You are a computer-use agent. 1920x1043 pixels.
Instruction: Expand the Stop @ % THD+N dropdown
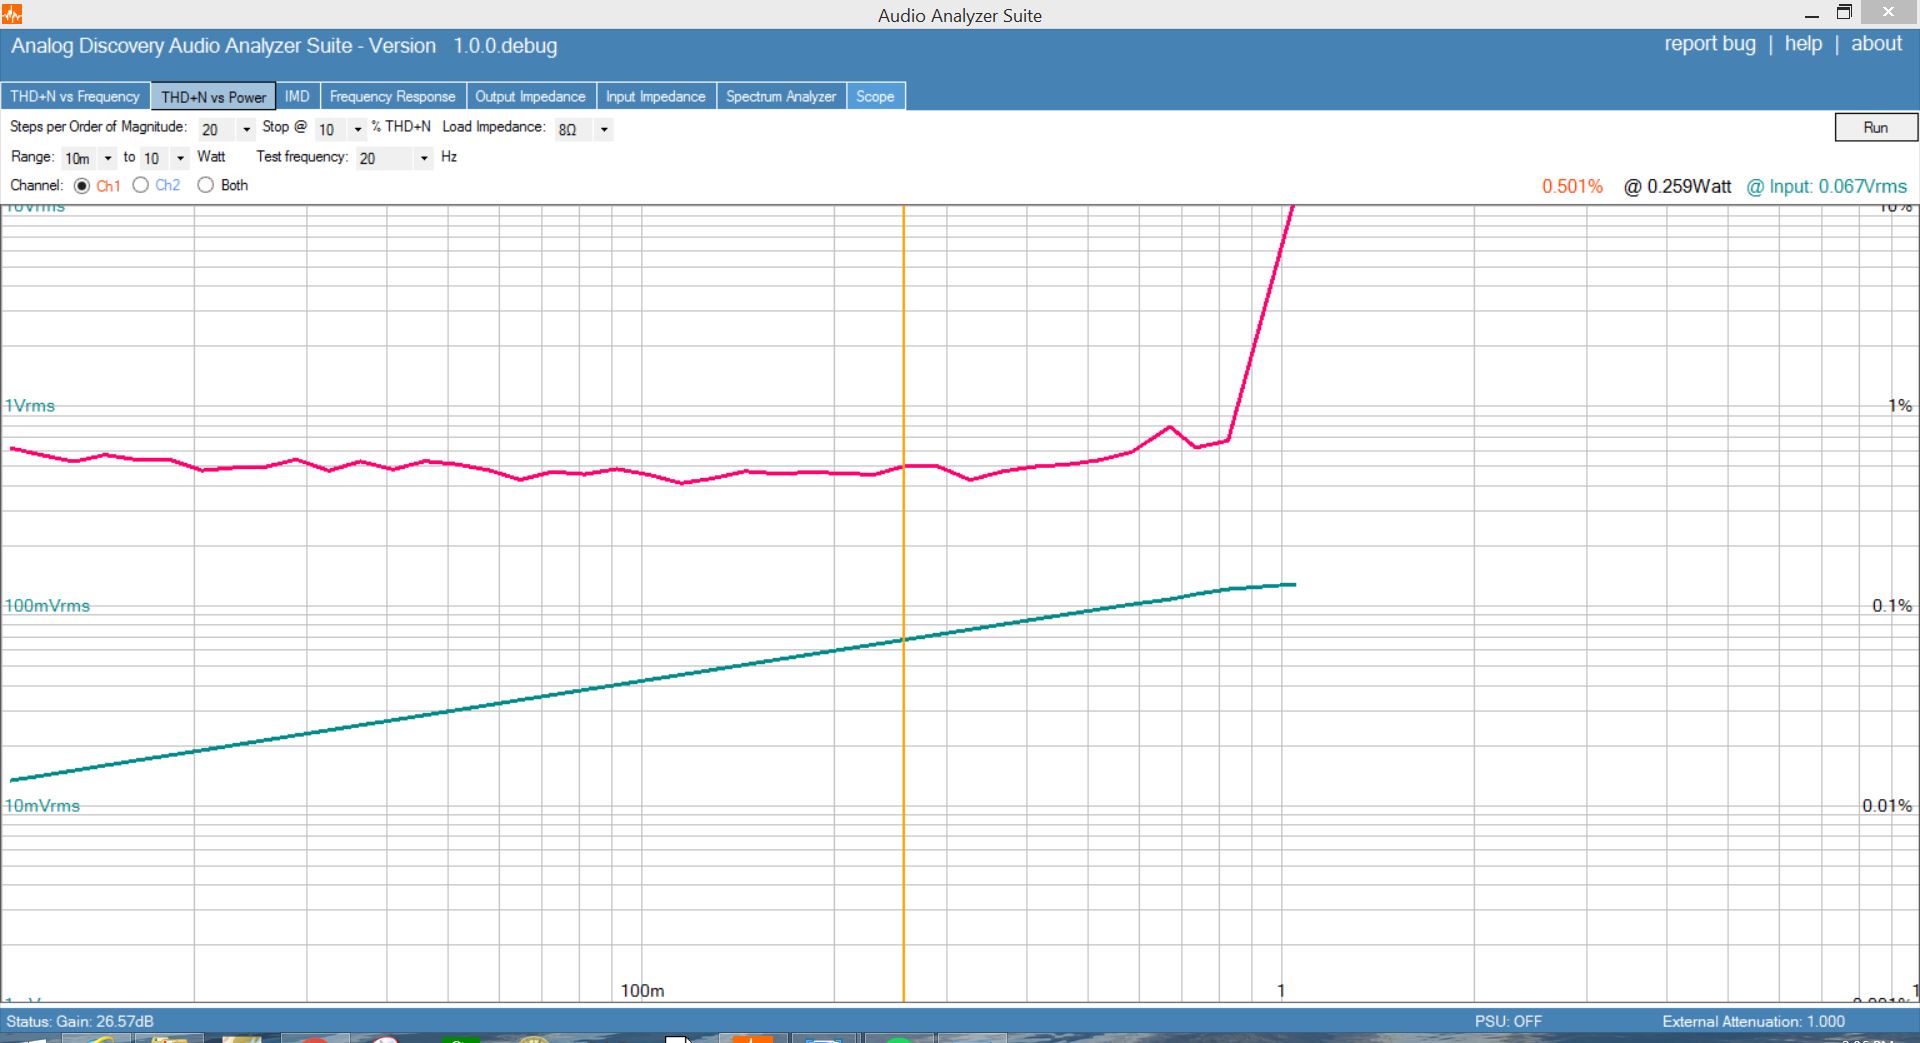pyautogui.click(x=358, y=129)
